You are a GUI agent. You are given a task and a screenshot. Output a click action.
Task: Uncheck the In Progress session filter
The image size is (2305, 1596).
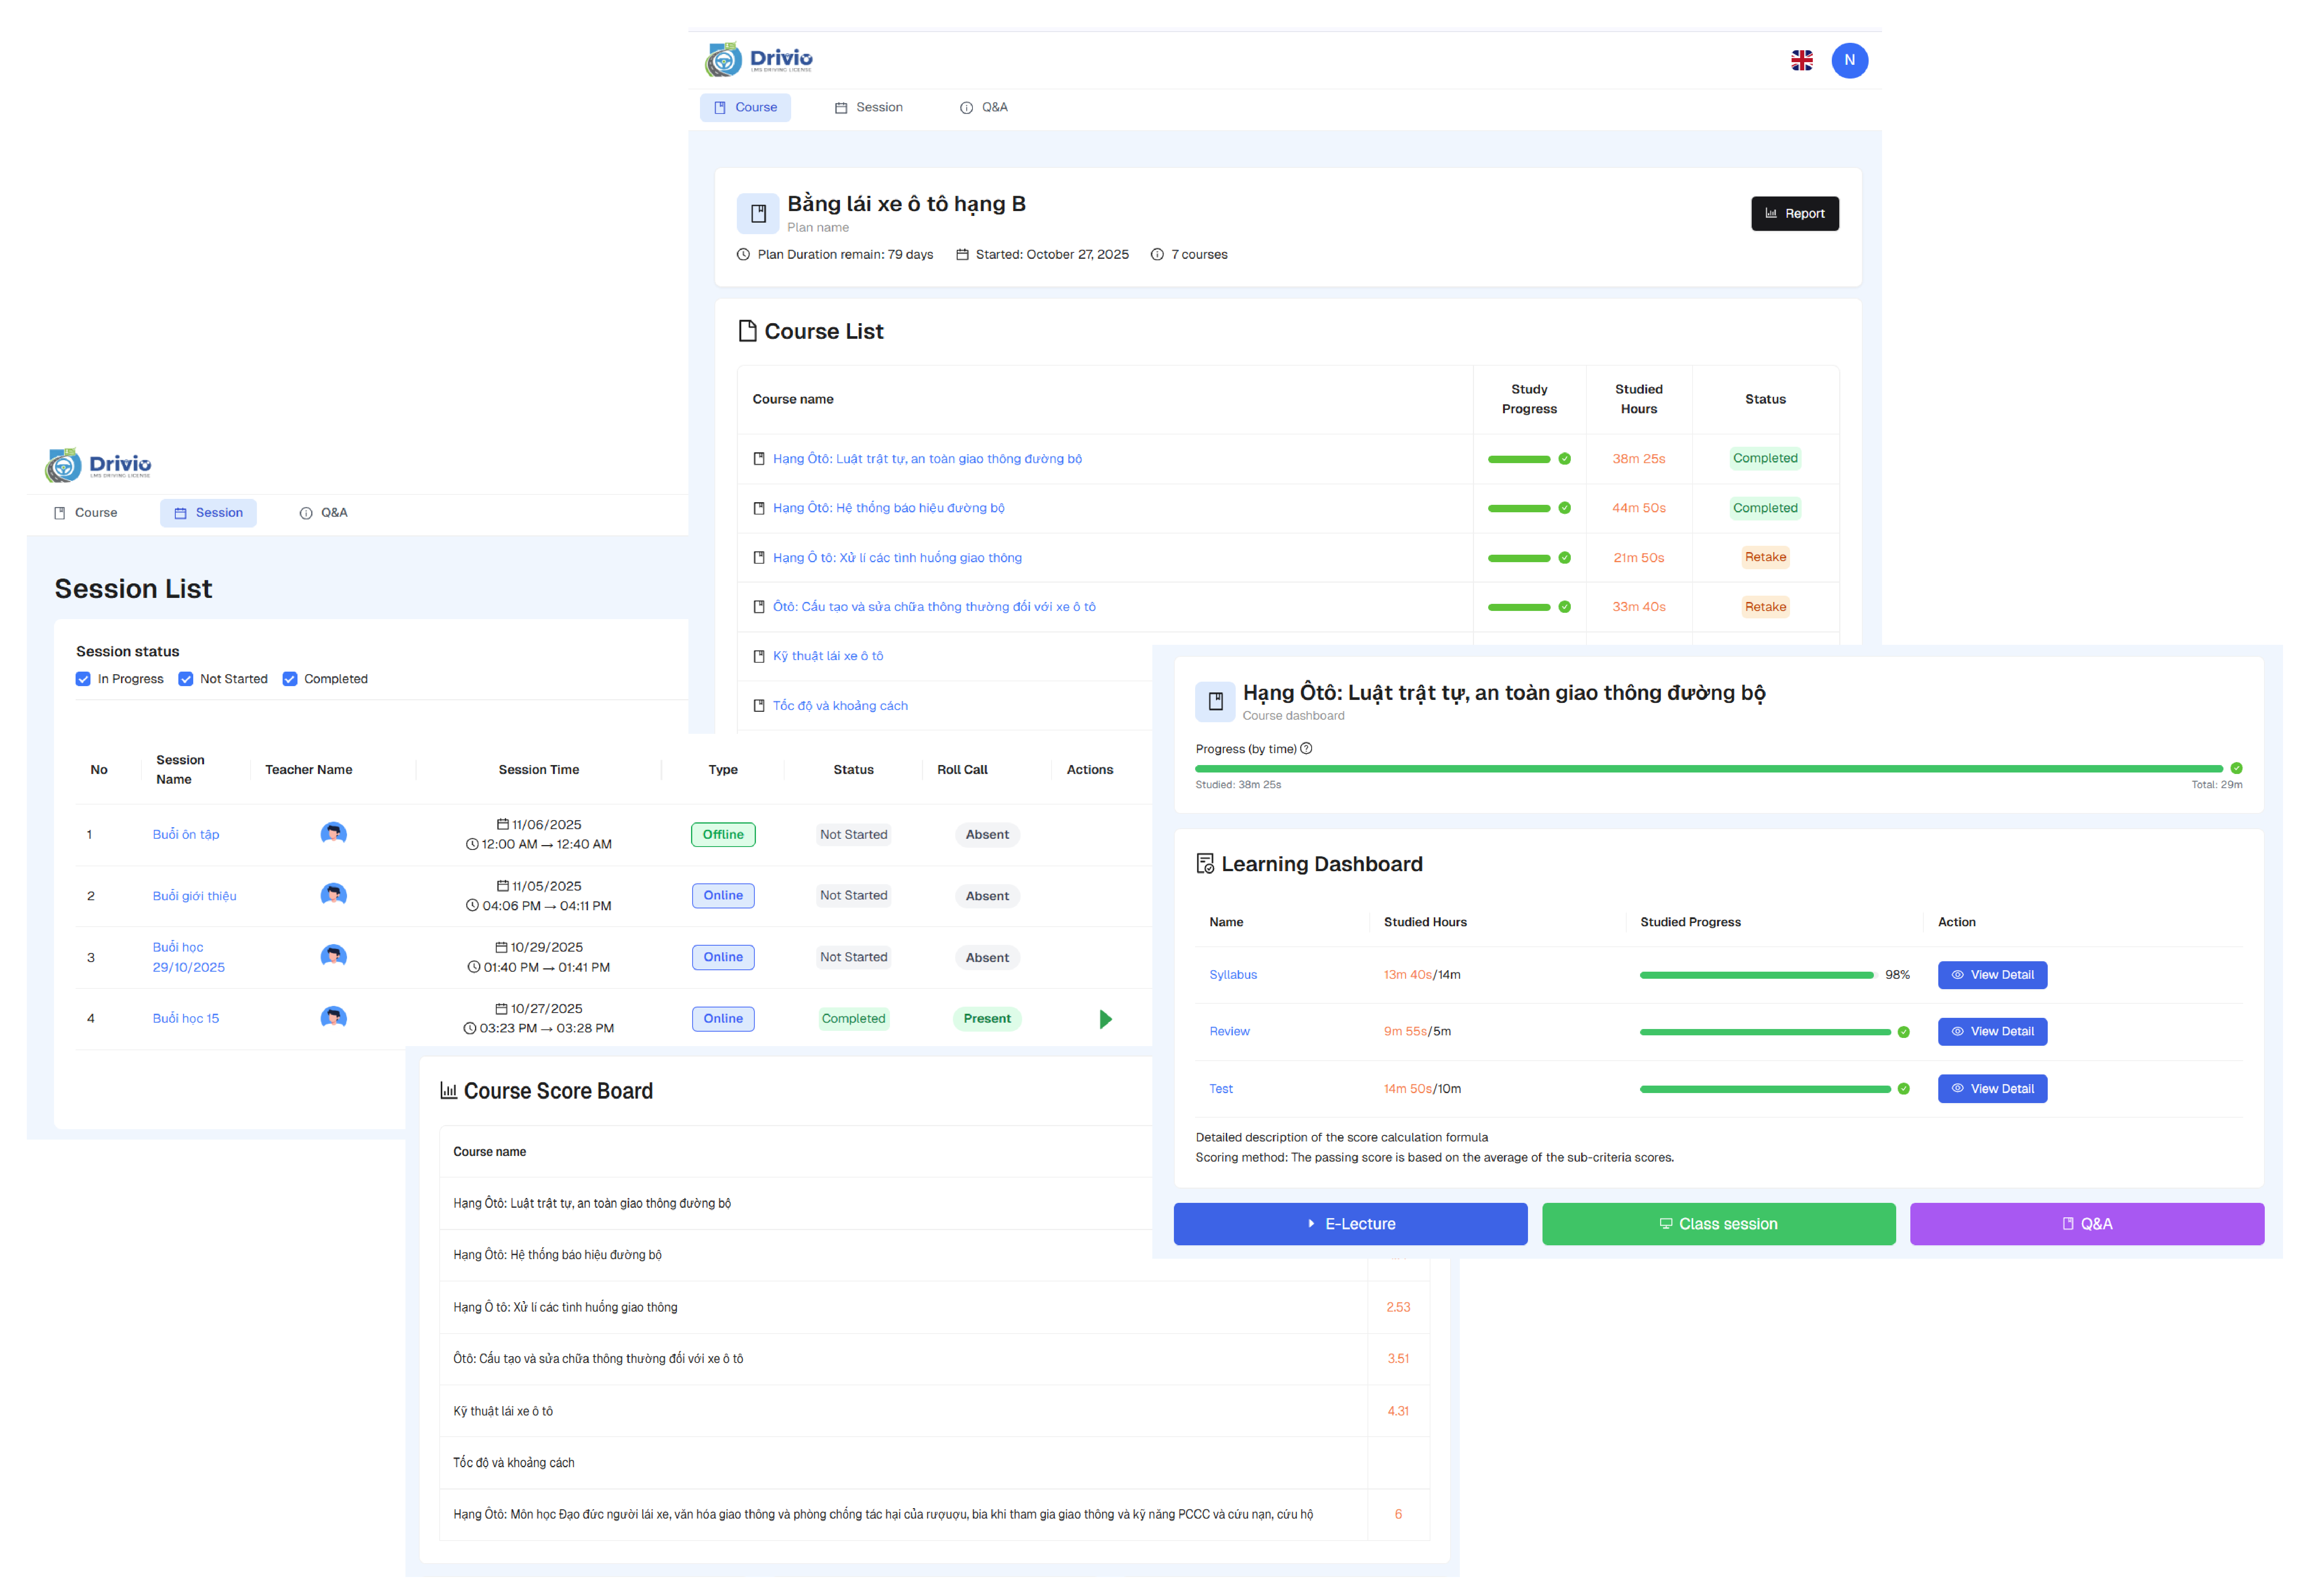(x=83, y=679)
